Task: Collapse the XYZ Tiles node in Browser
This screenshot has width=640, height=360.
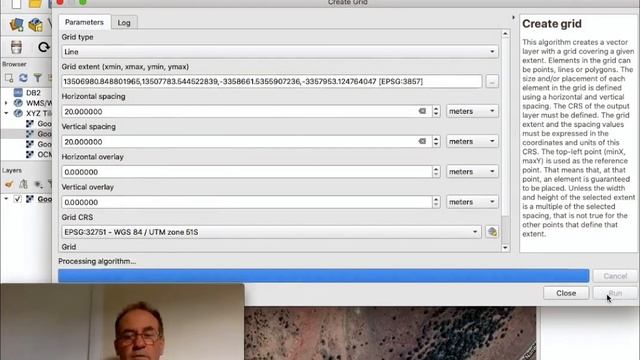Action: coord(6,113)
